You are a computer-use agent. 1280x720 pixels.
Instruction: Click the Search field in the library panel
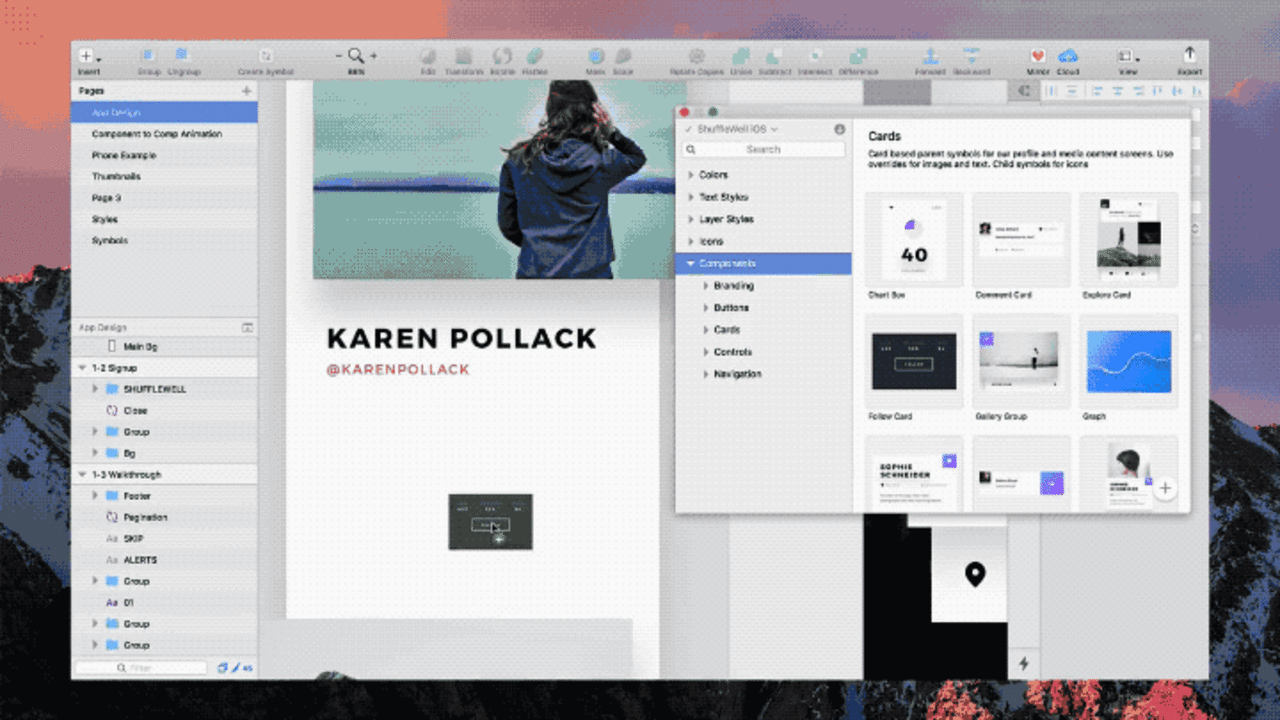763,149
